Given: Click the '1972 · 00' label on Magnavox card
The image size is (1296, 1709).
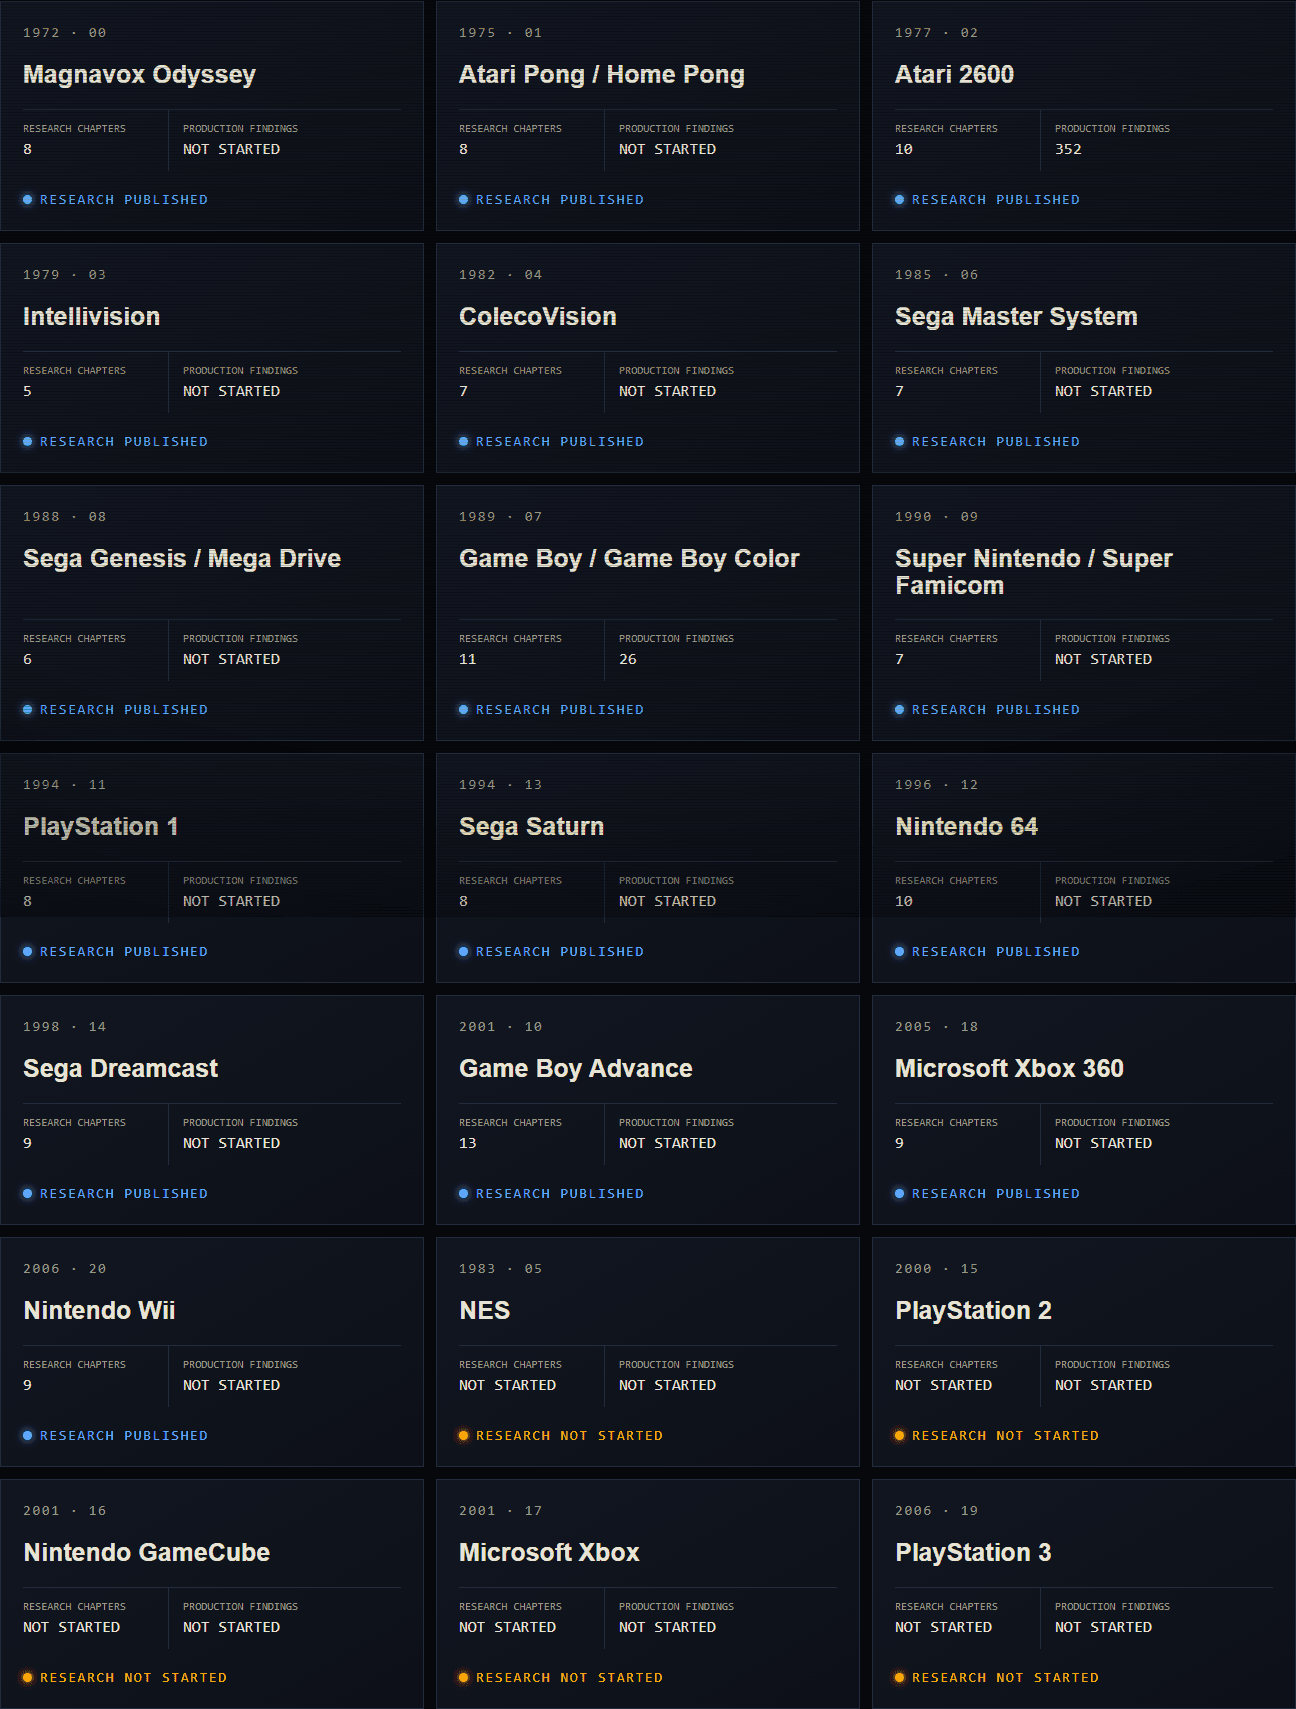Looking at the screenshot, I should [x=64, y=33].
